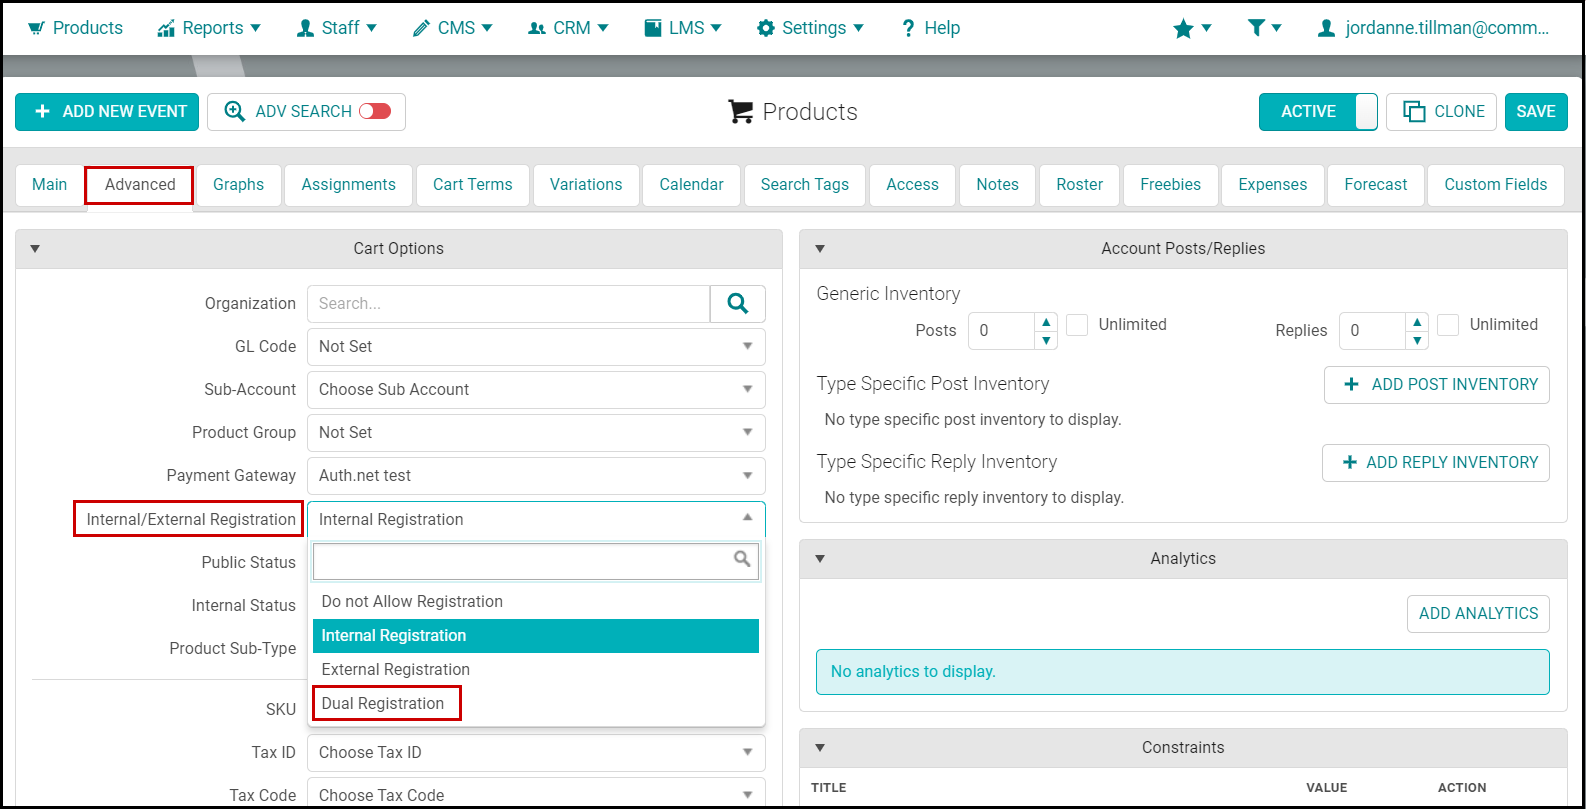
Task: Click the Organization search magnifier button
Action: 738,304
